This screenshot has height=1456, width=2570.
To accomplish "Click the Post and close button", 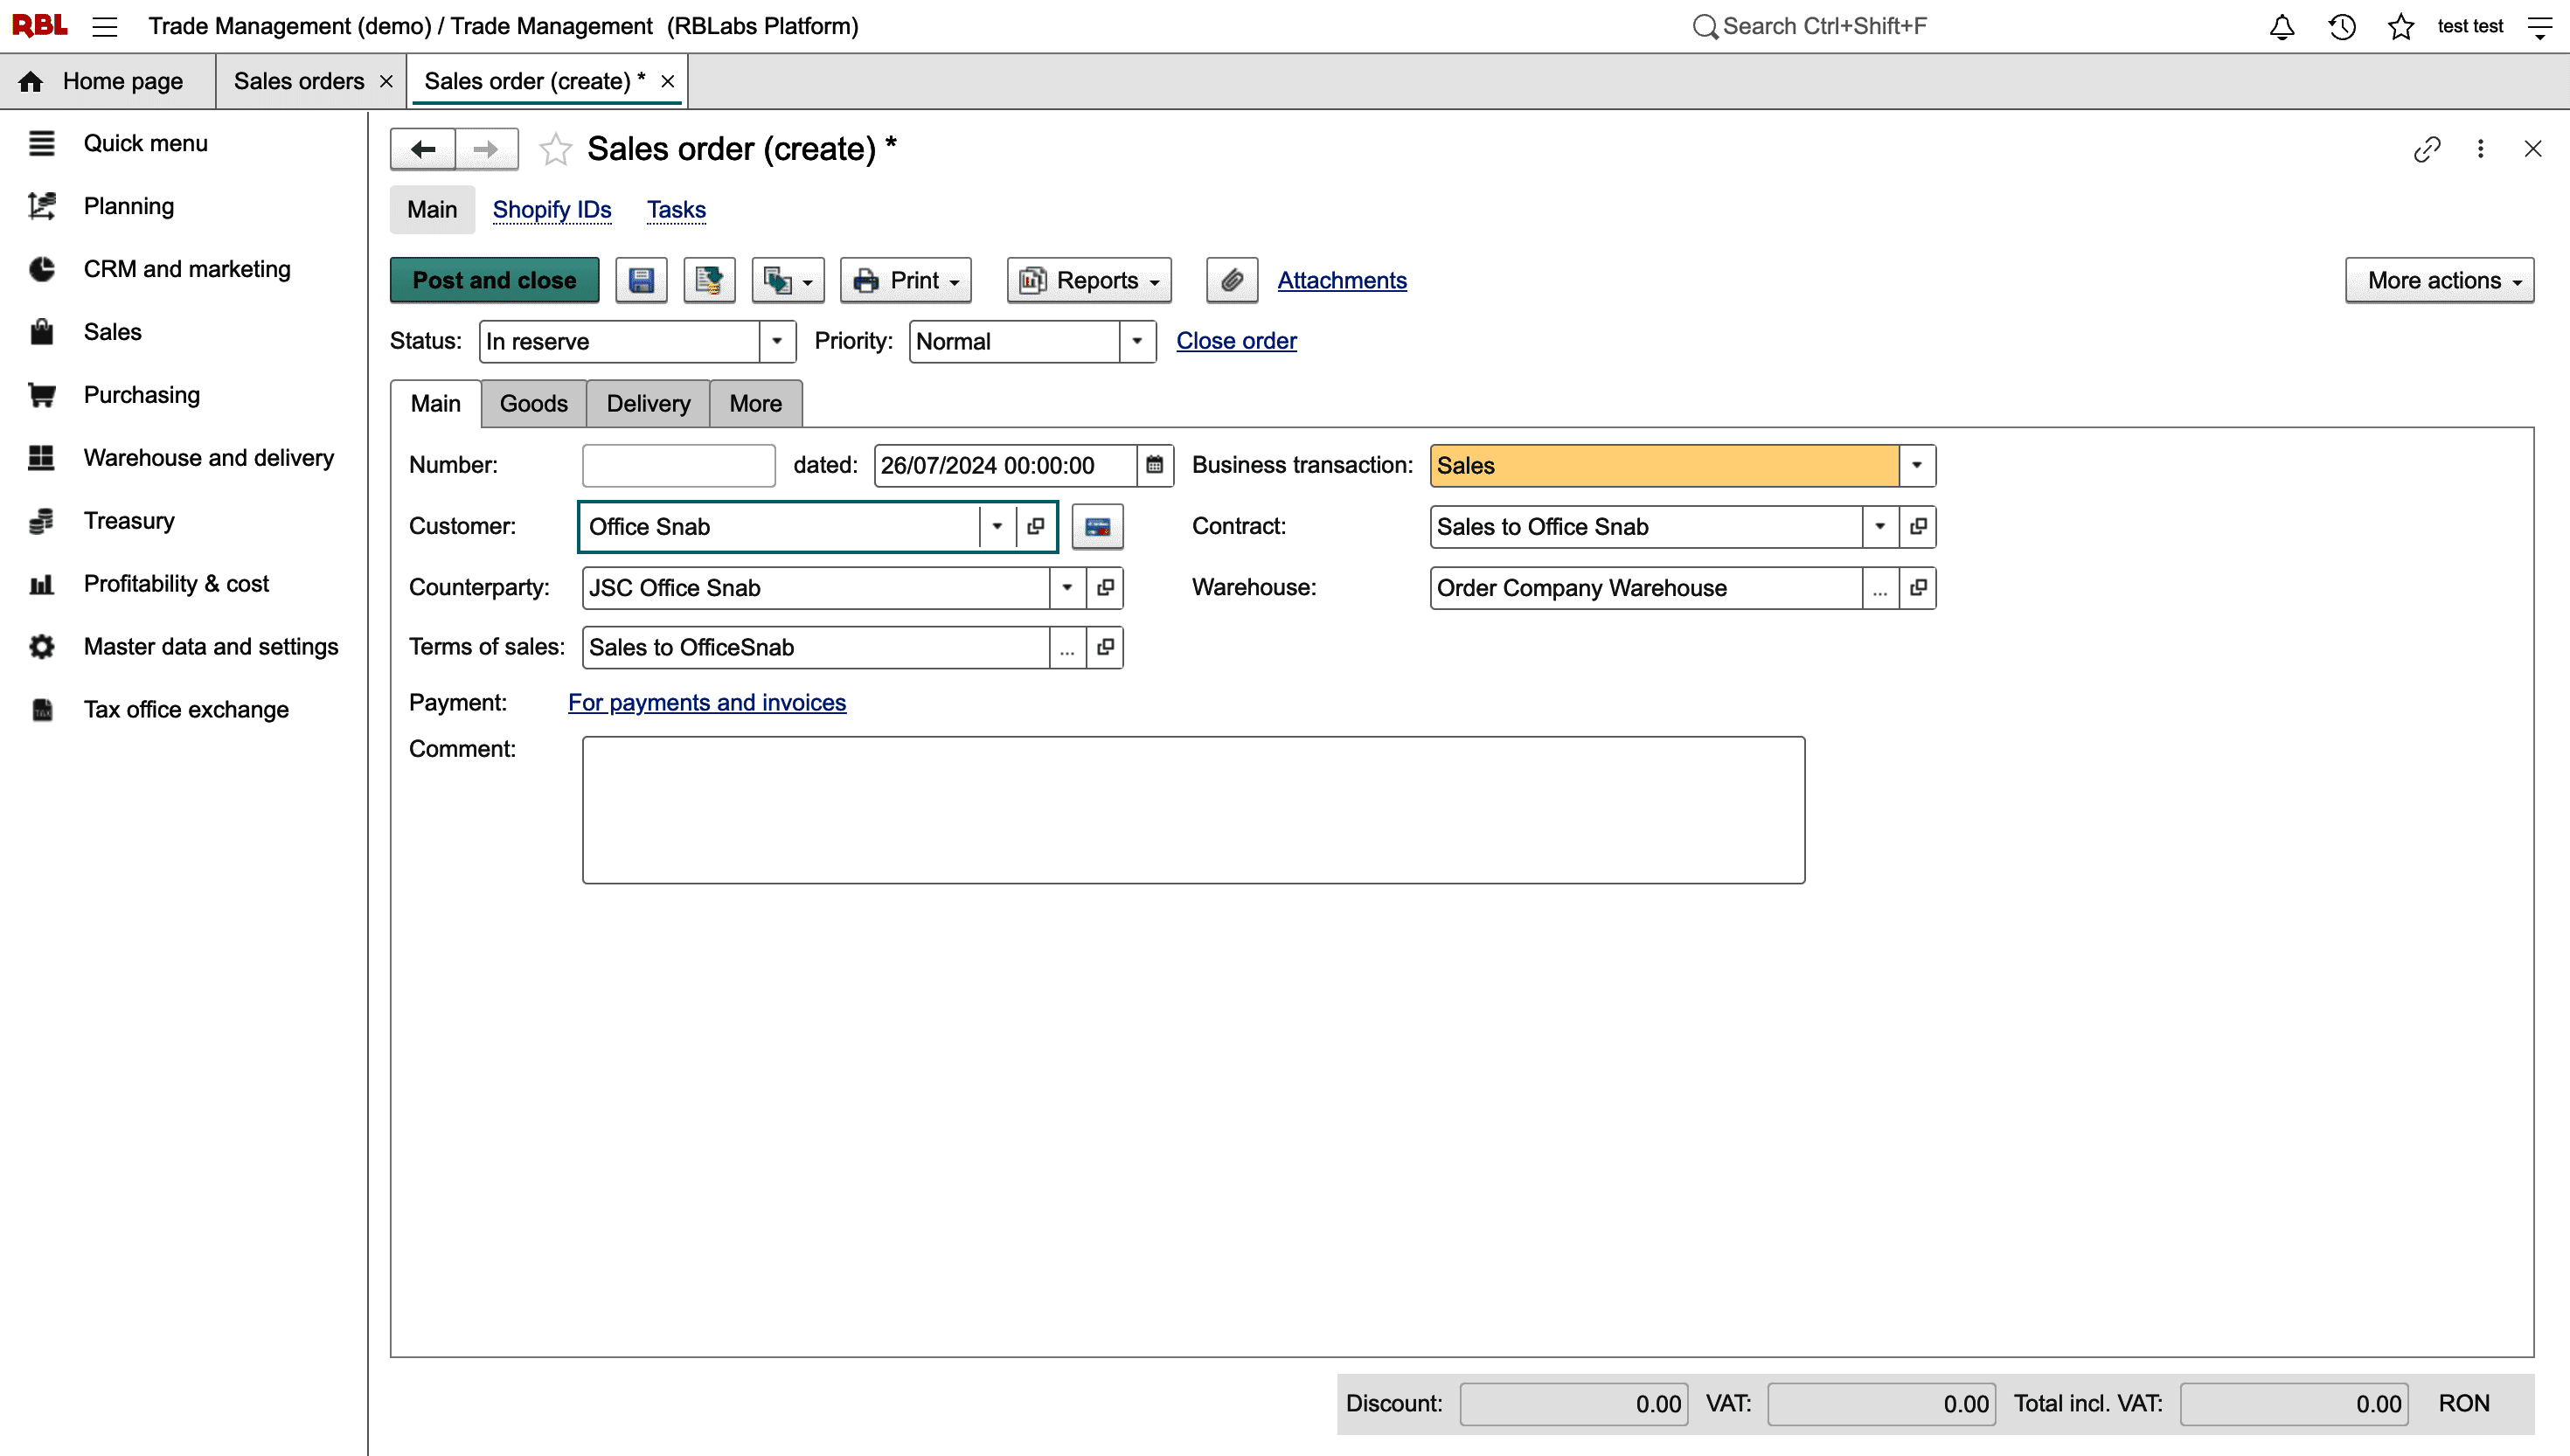I will (x=494, y=280).
